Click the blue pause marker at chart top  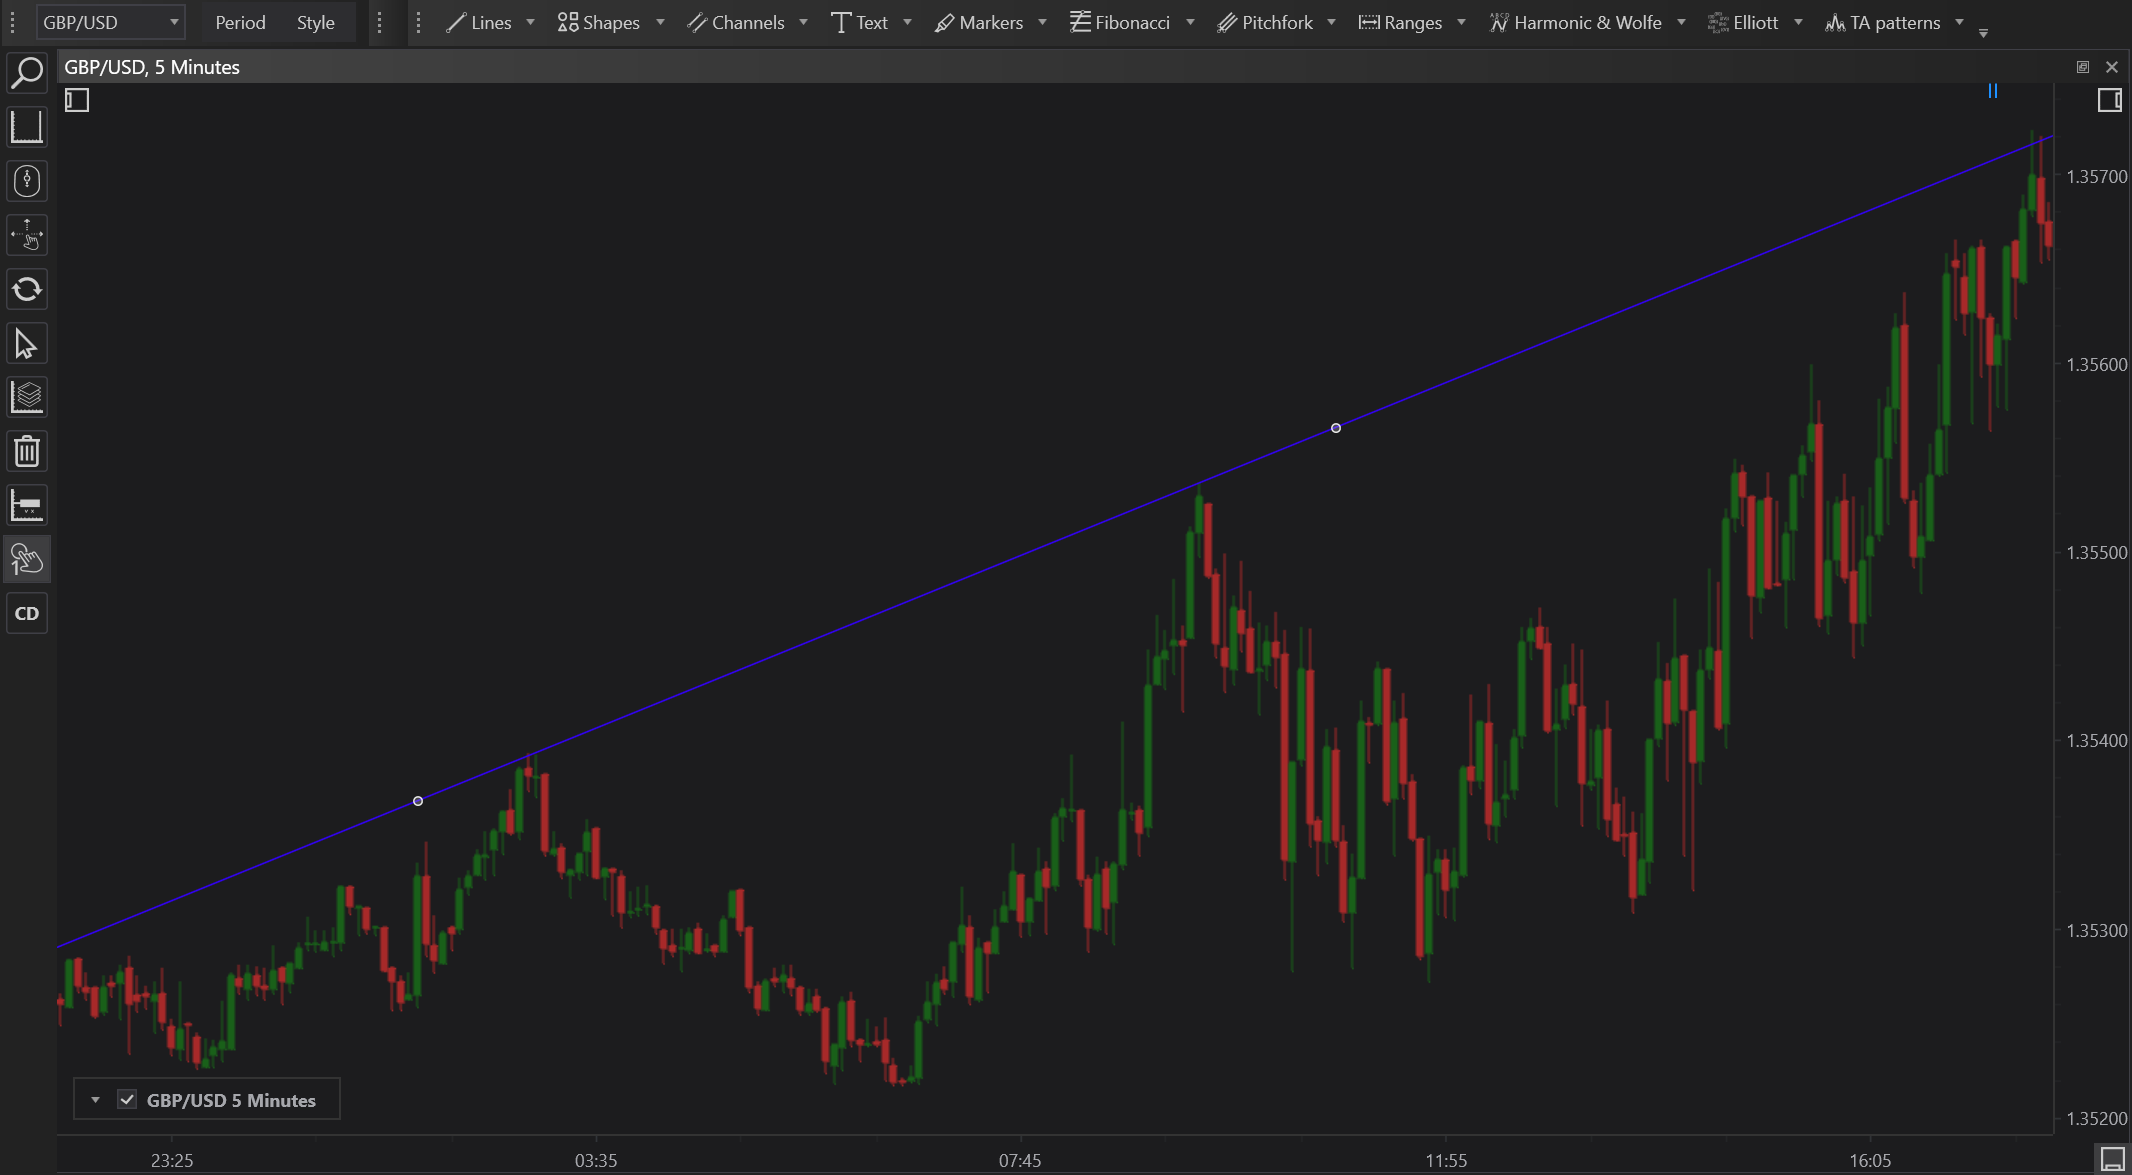[1992, 91]
